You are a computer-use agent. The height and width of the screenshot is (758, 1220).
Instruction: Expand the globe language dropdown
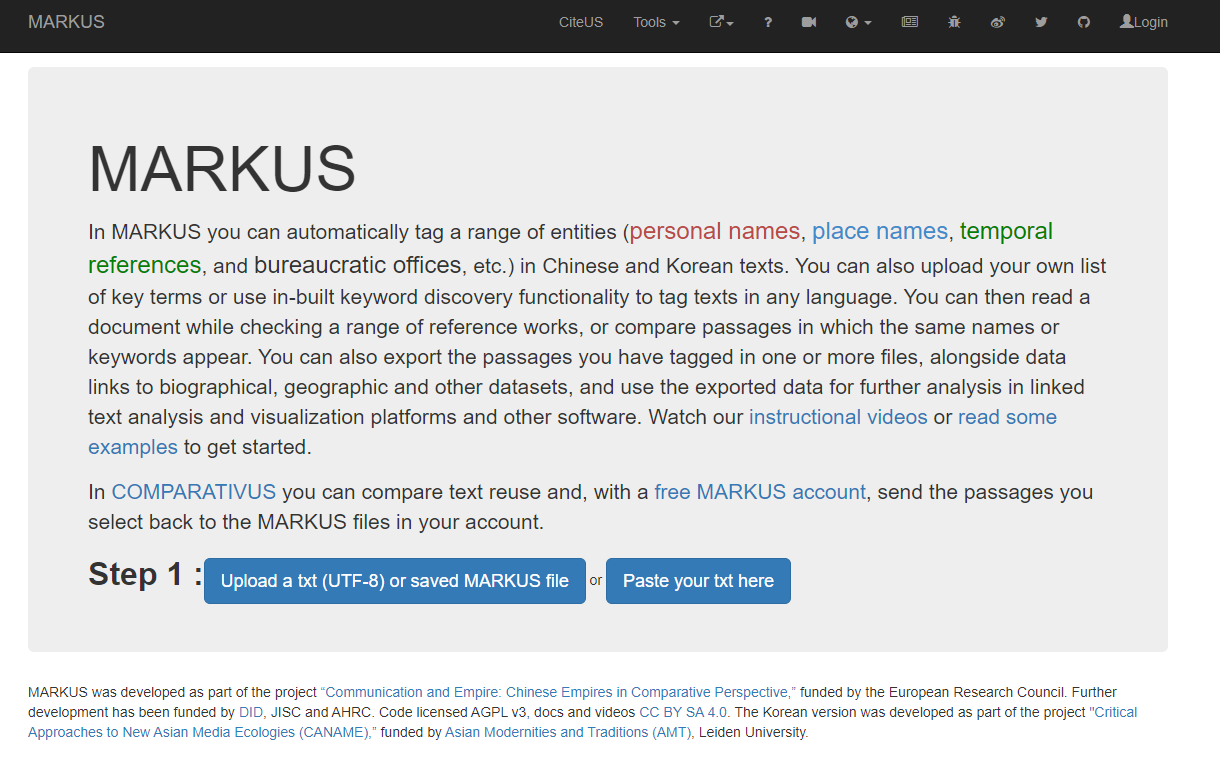click(x=858, y=22)
